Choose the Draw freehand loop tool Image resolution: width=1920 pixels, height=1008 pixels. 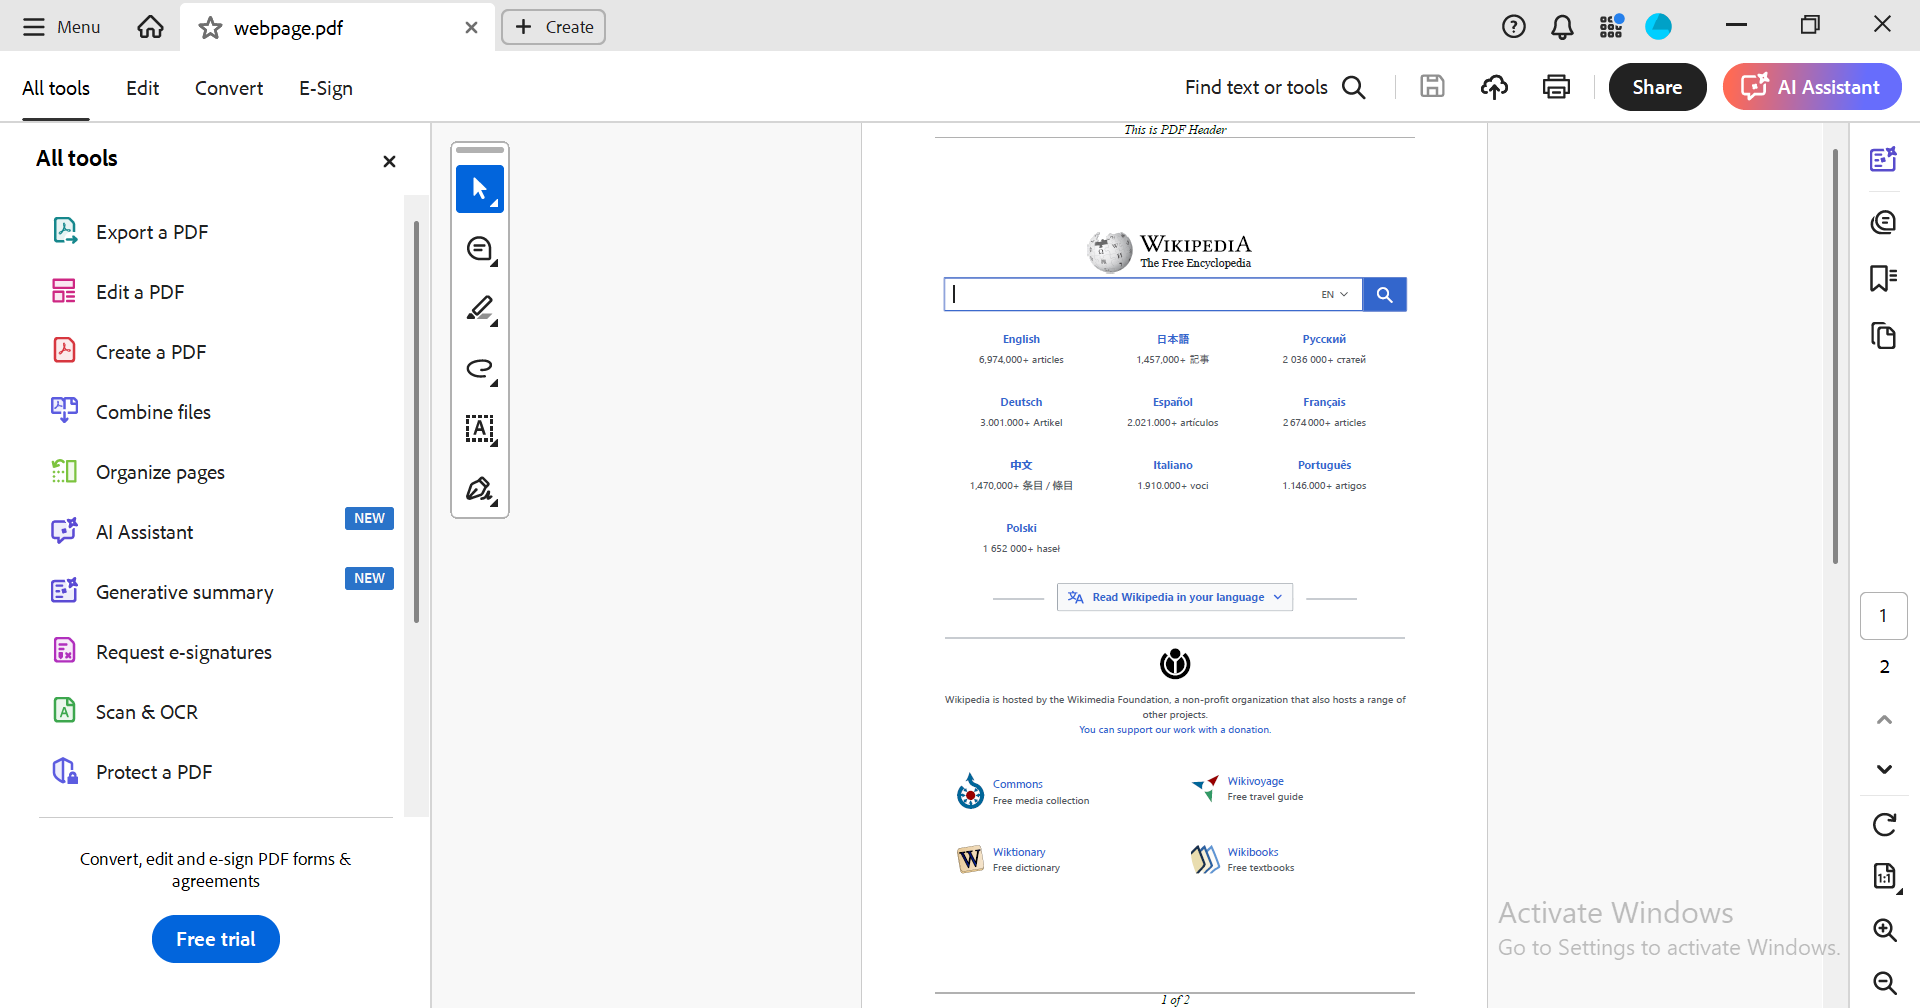point(480,369)
